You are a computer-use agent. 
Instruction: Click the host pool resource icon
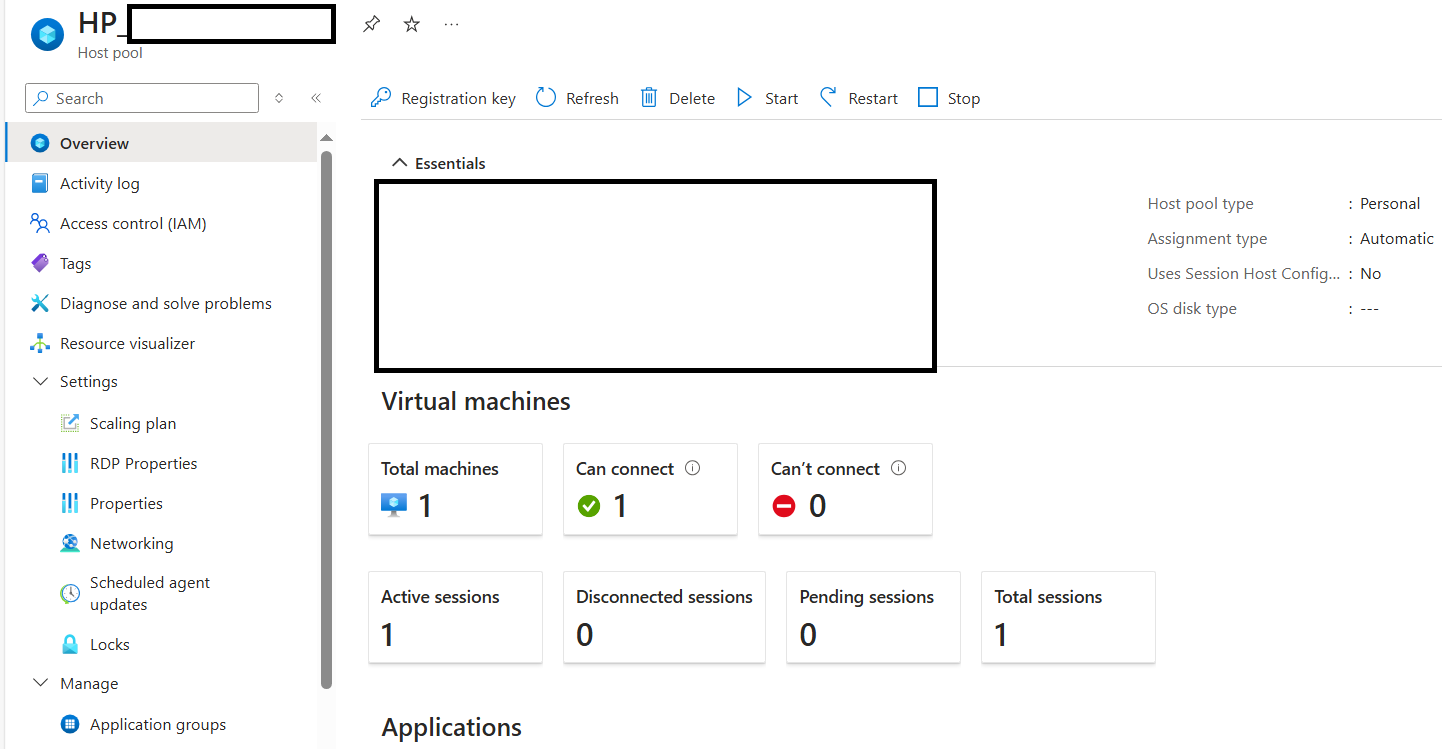point(47,35)
